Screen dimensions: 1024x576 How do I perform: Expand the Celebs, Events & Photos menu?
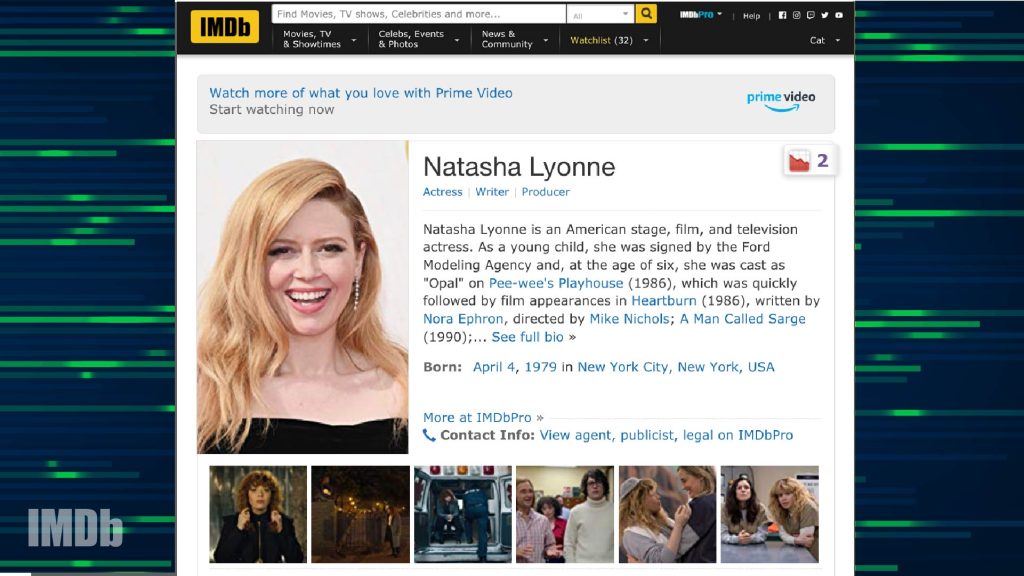[419, 39]
